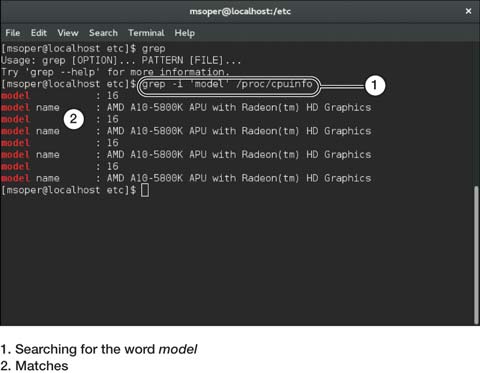This screenshot has height=373, width=480.
Task: Open the Edit menu
Action: coord(39,33)
